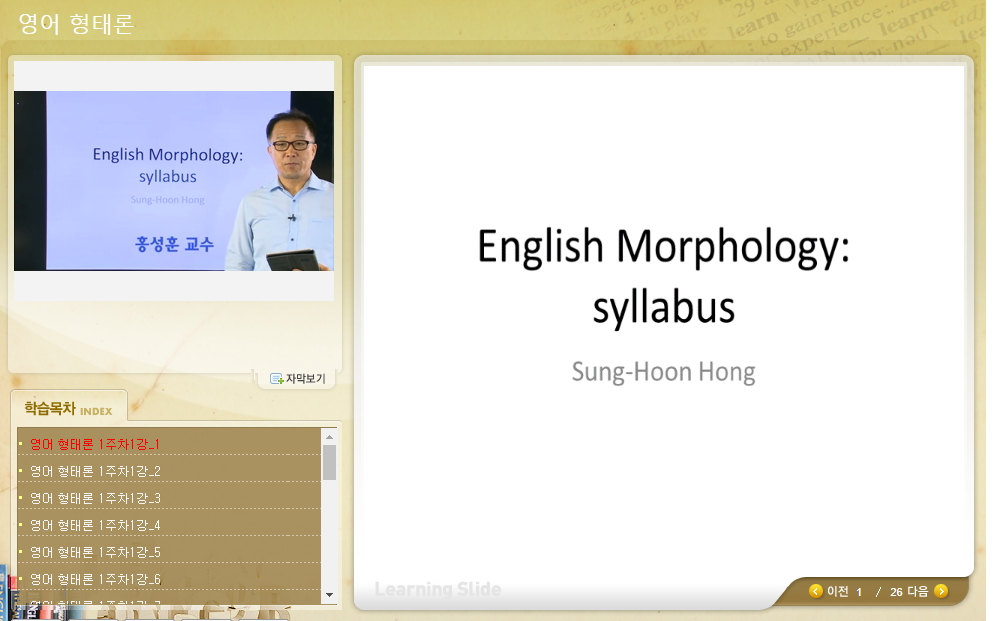The image size is (998, 621).
Task: Select index entry 영어 형태론 1주차1강_4
Action: click(95, 525)
